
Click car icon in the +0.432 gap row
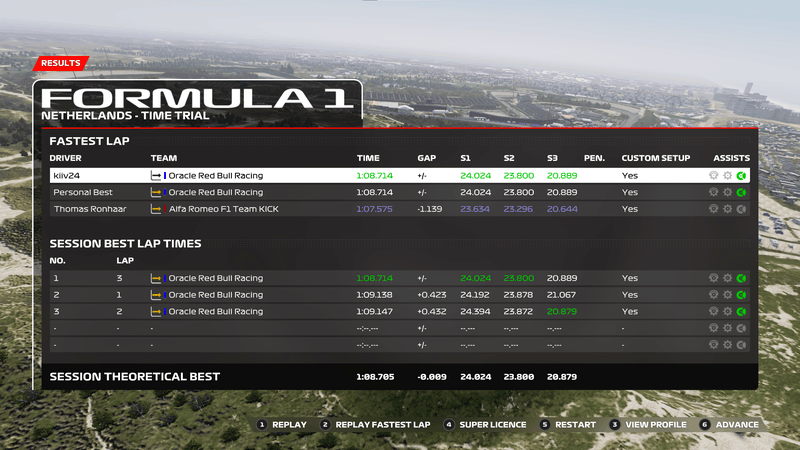coord(156,311)
